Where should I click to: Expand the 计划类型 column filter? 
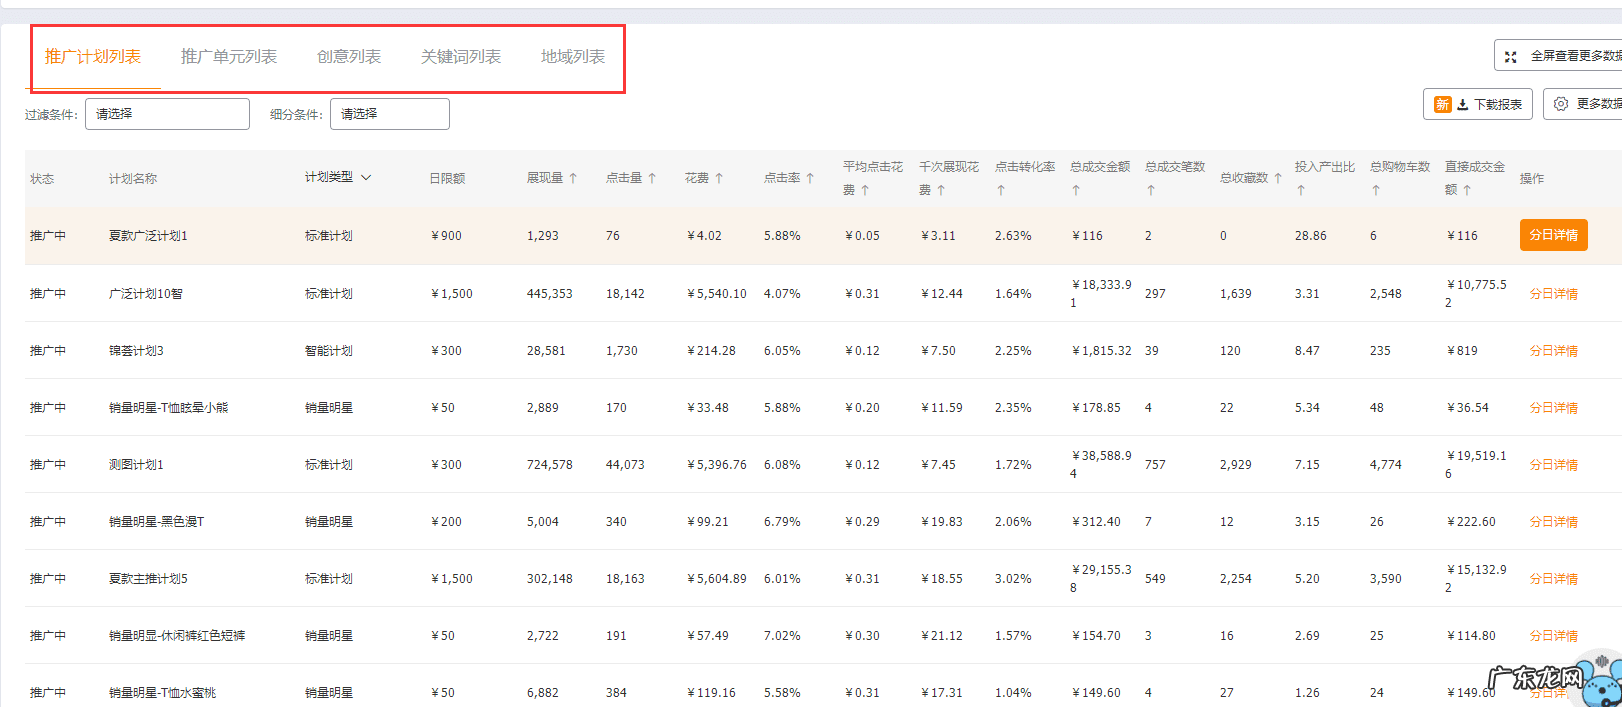[x=366, y=178]
